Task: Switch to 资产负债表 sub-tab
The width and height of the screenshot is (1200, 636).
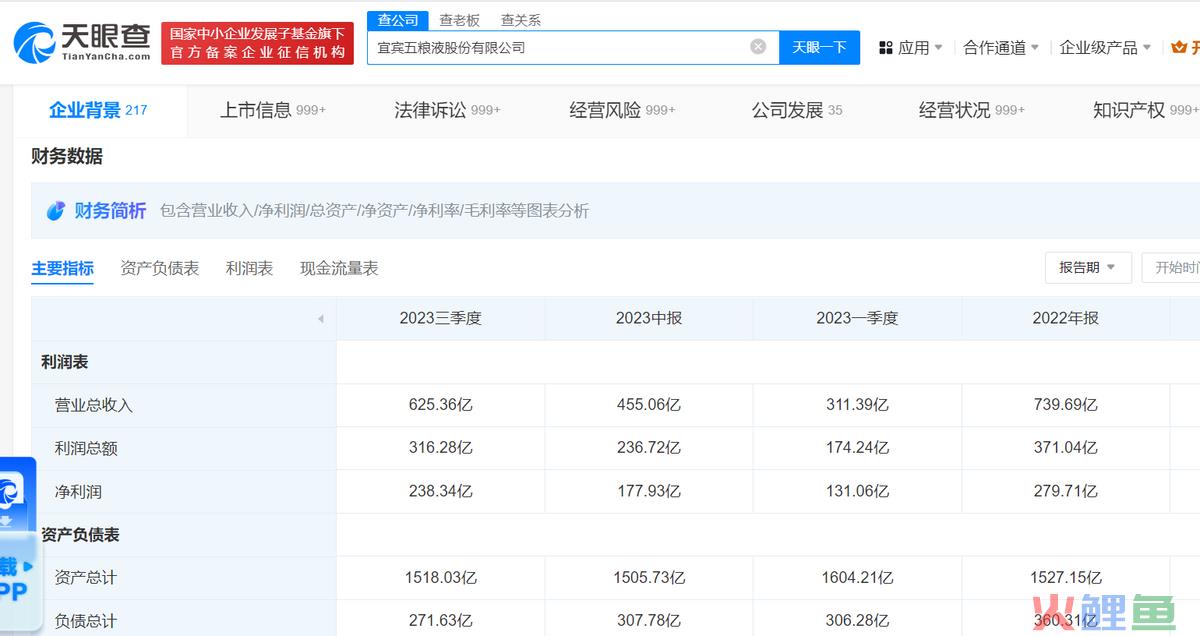Action: [160, 268]
